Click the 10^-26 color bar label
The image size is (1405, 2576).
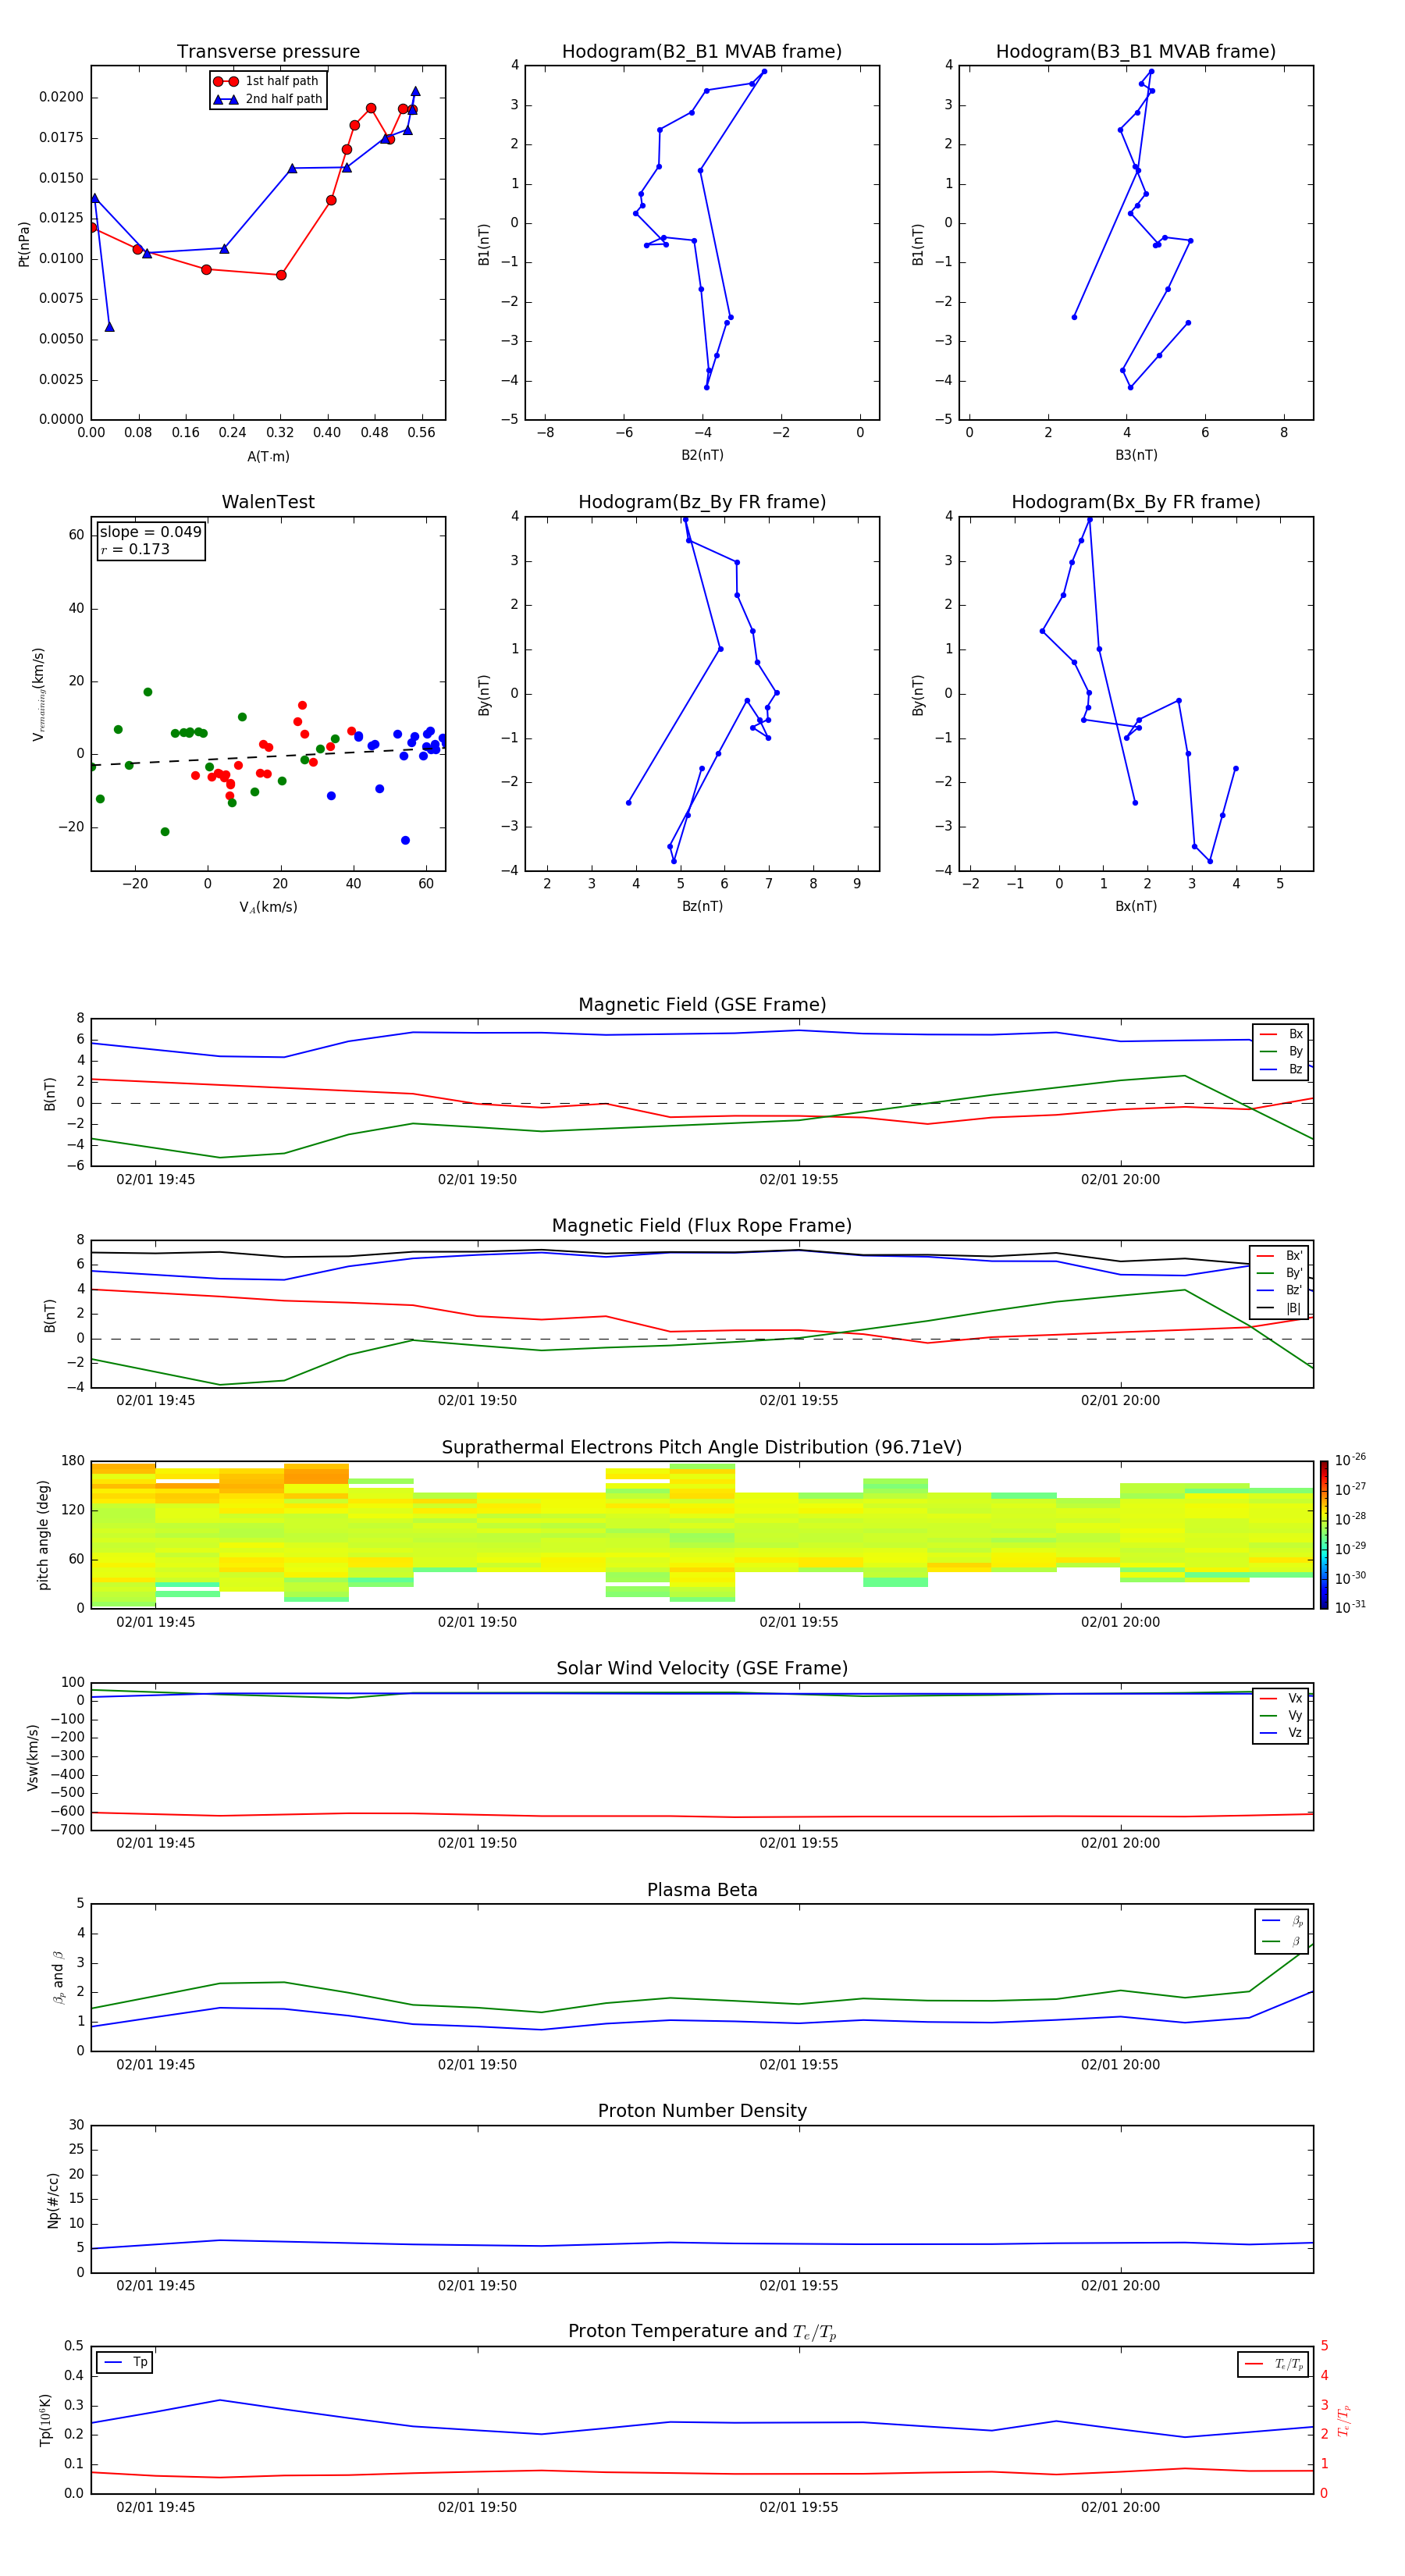pyautogui.click(x=1350, y=1460)
